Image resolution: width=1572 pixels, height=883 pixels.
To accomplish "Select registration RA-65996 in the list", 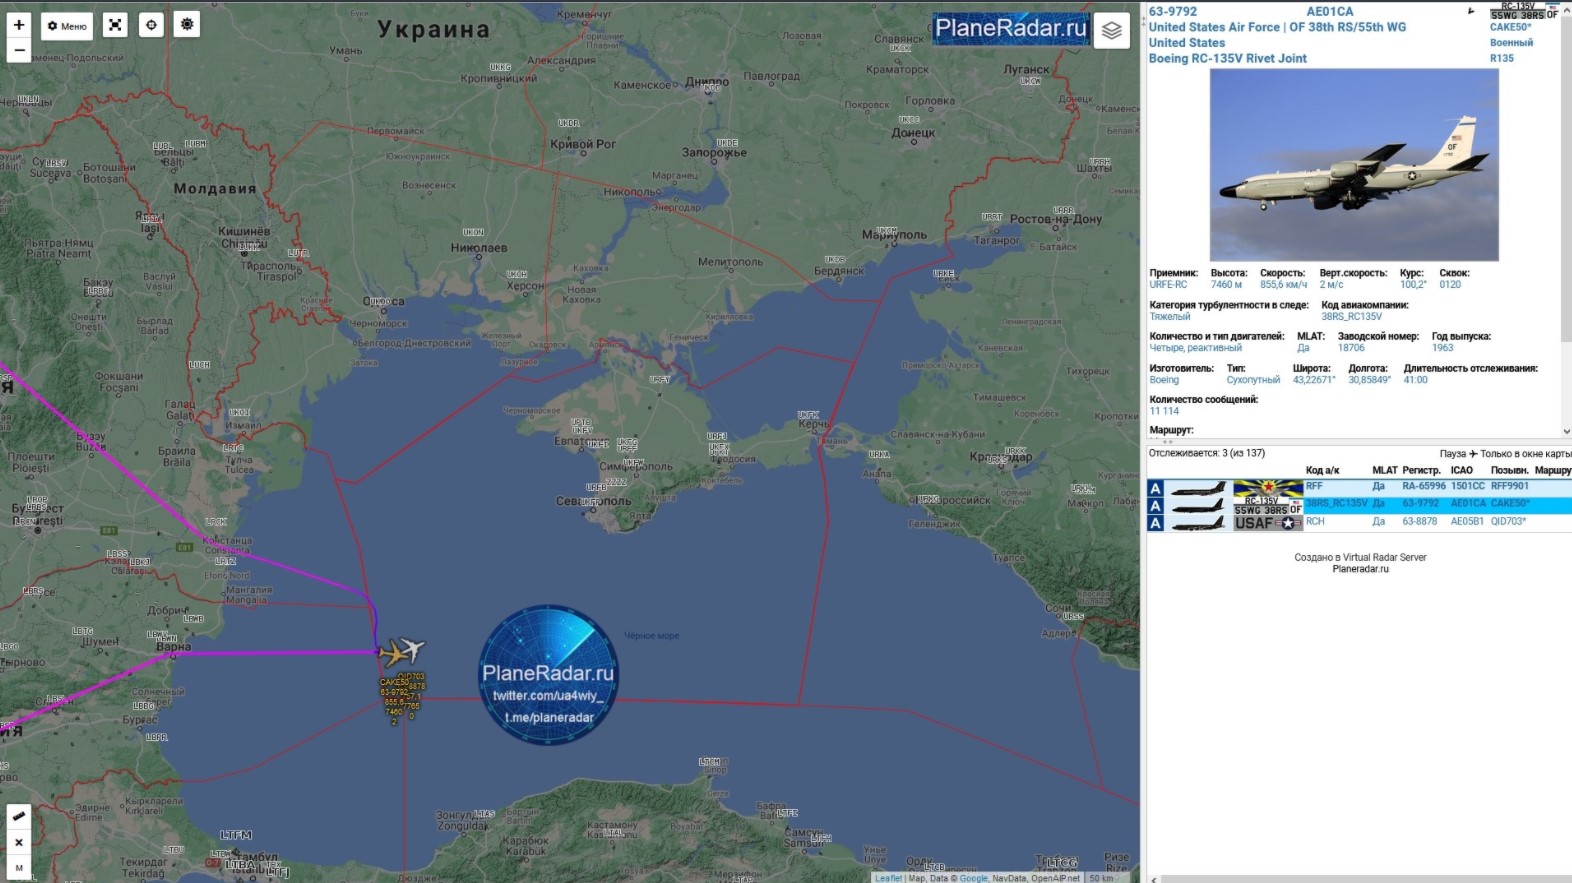I will point(1423,486).
